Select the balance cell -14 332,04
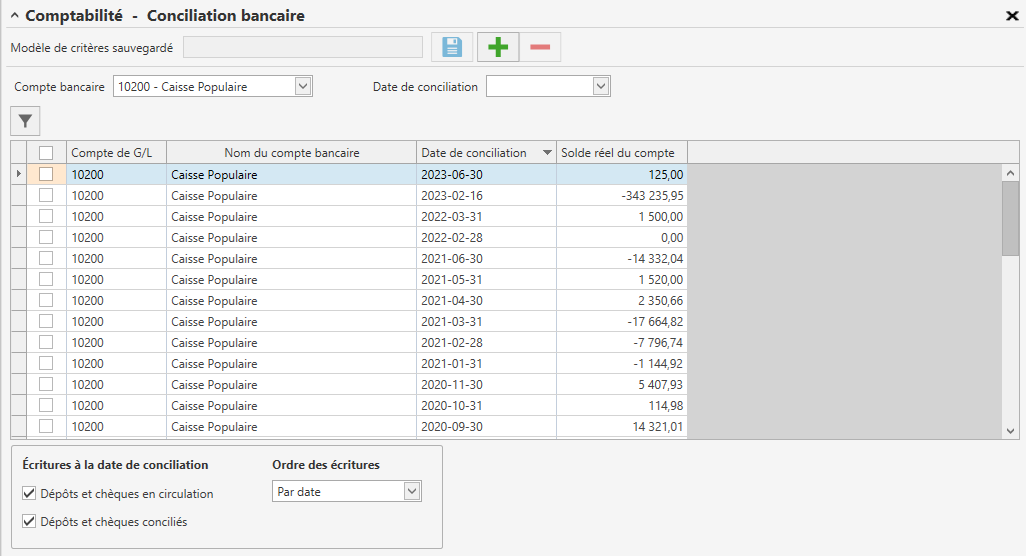1026x556 pixels. tap(622, 258)
